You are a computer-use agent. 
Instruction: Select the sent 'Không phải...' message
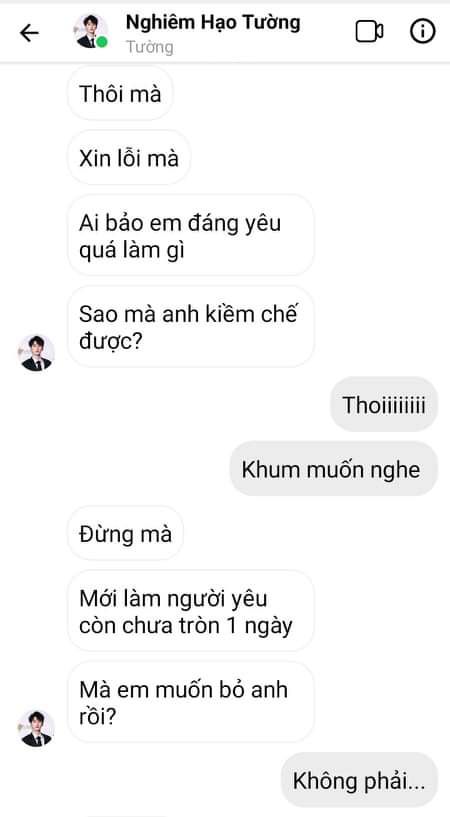pos(359,780)
